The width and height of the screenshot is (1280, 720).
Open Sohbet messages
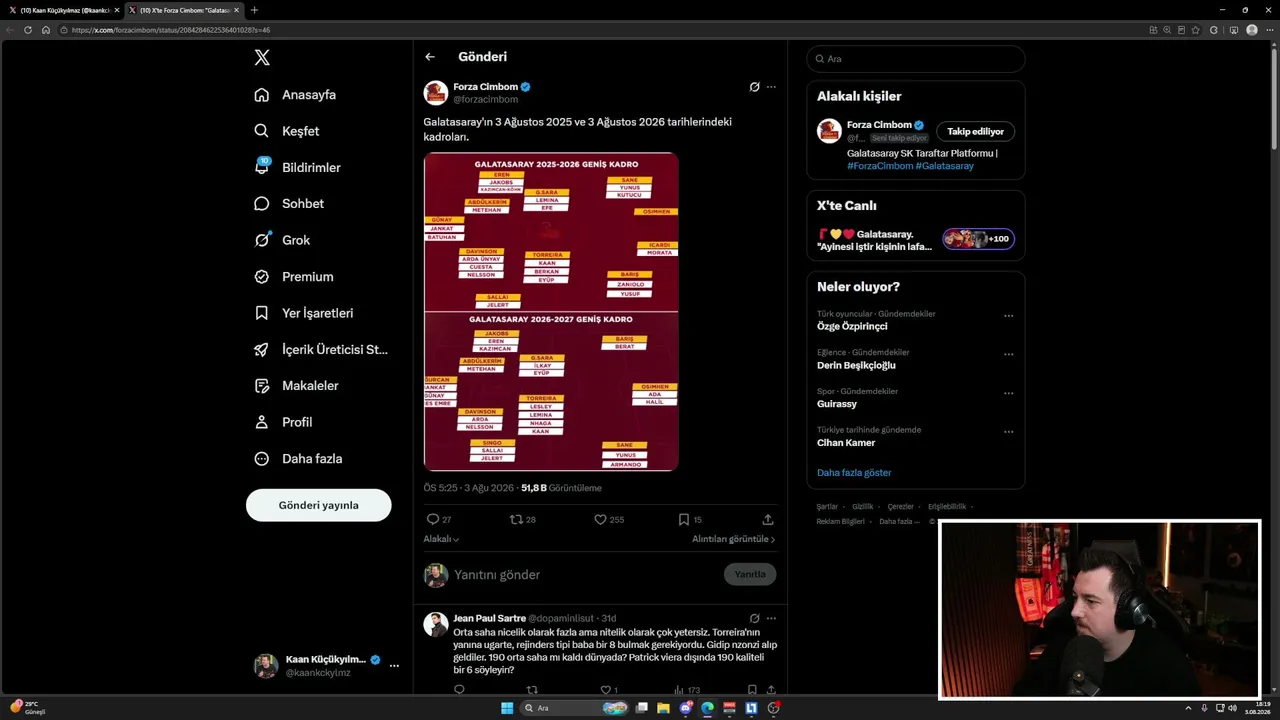tap(289, 204)
